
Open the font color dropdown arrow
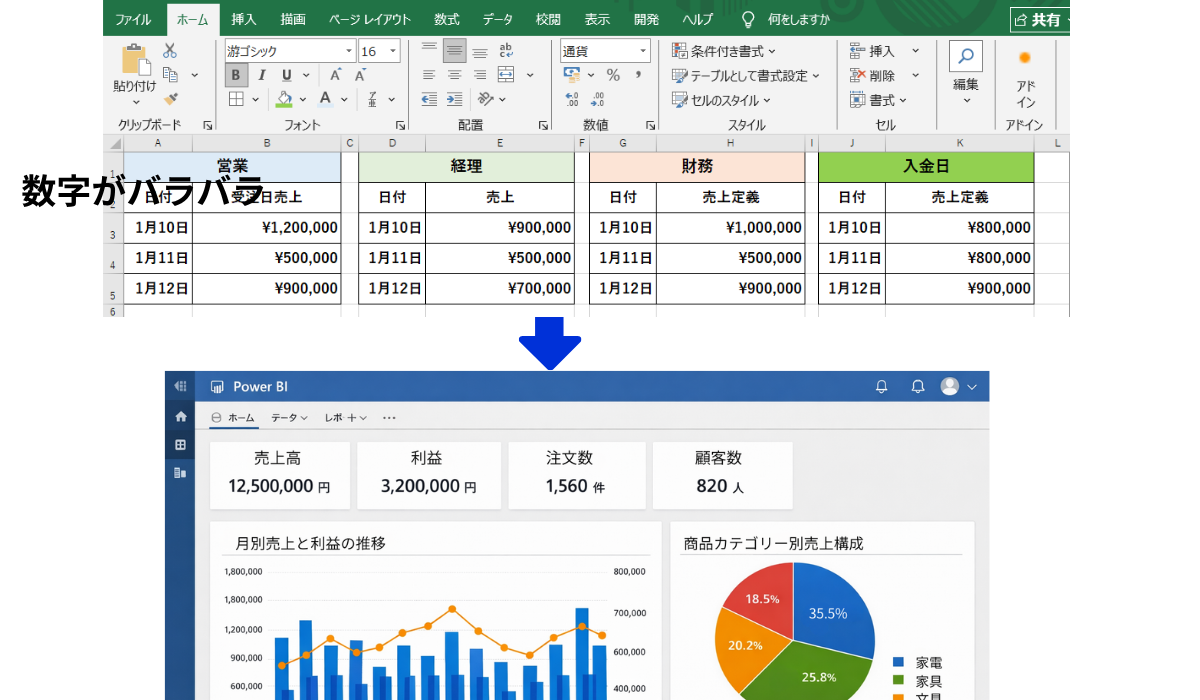point(344,99)
